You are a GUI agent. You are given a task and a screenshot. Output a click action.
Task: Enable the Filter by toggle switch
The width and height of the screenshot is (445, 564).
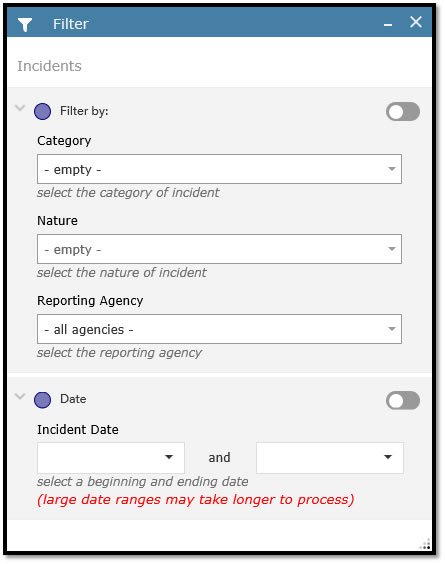(403, 112)
